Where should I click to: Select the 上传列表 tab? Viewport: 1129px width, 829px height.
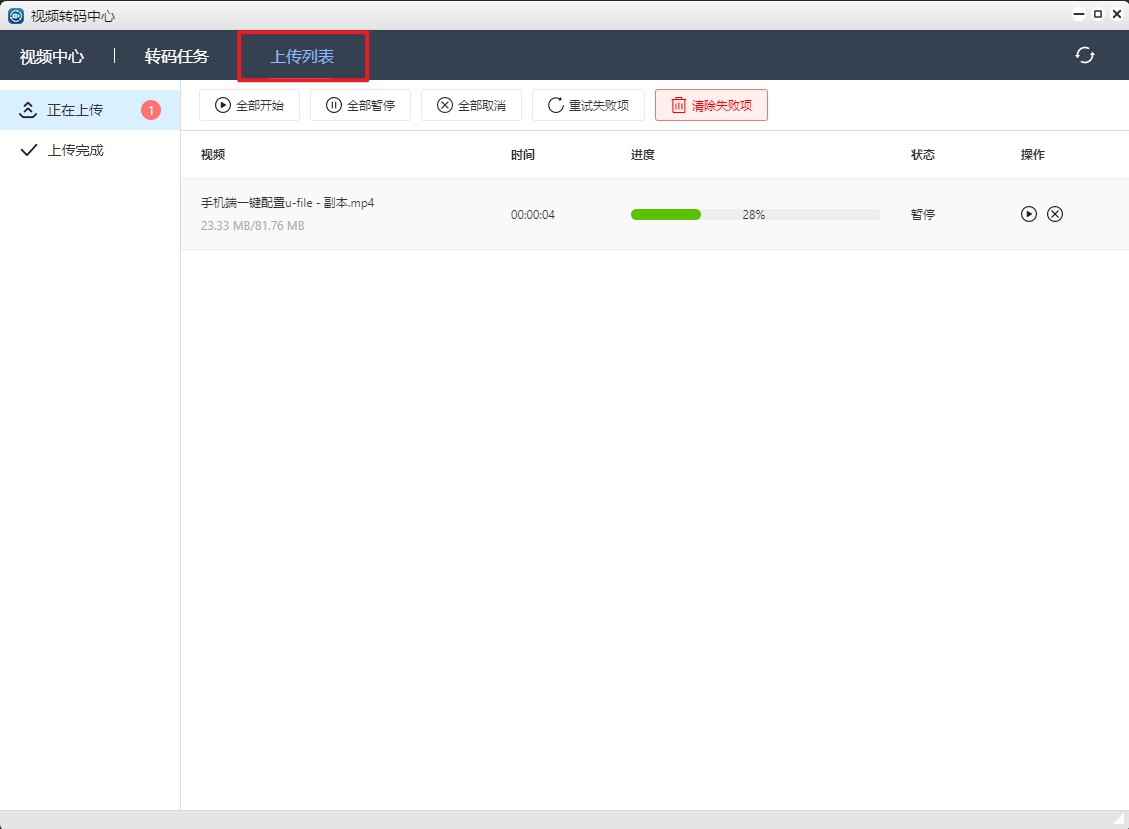click(302, 56)
